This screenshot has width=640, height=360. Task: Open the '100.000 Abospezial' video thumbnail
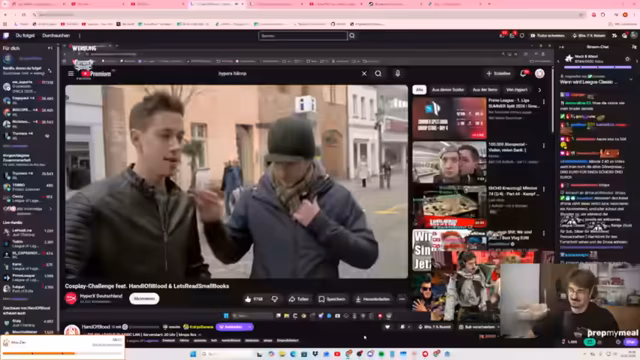[x=449, y=162]
